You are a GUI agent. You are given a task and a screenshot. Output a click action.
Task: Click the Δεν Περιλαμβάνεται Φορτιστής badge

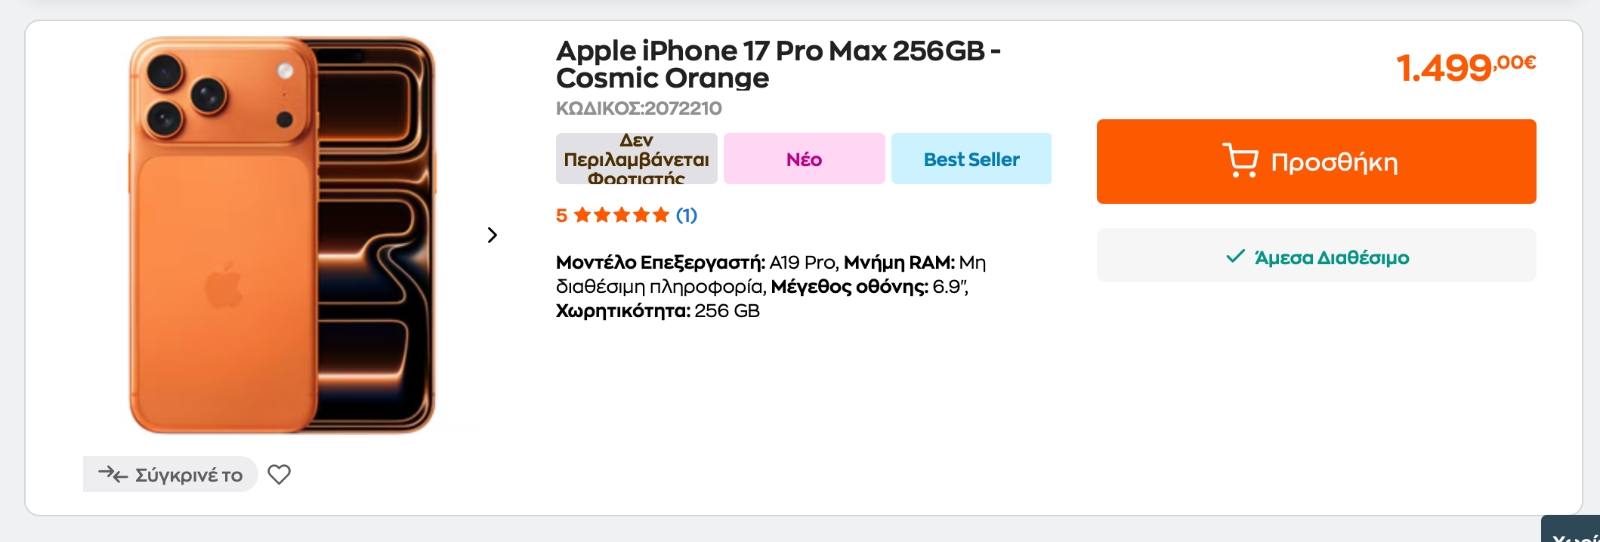[636, 159]
